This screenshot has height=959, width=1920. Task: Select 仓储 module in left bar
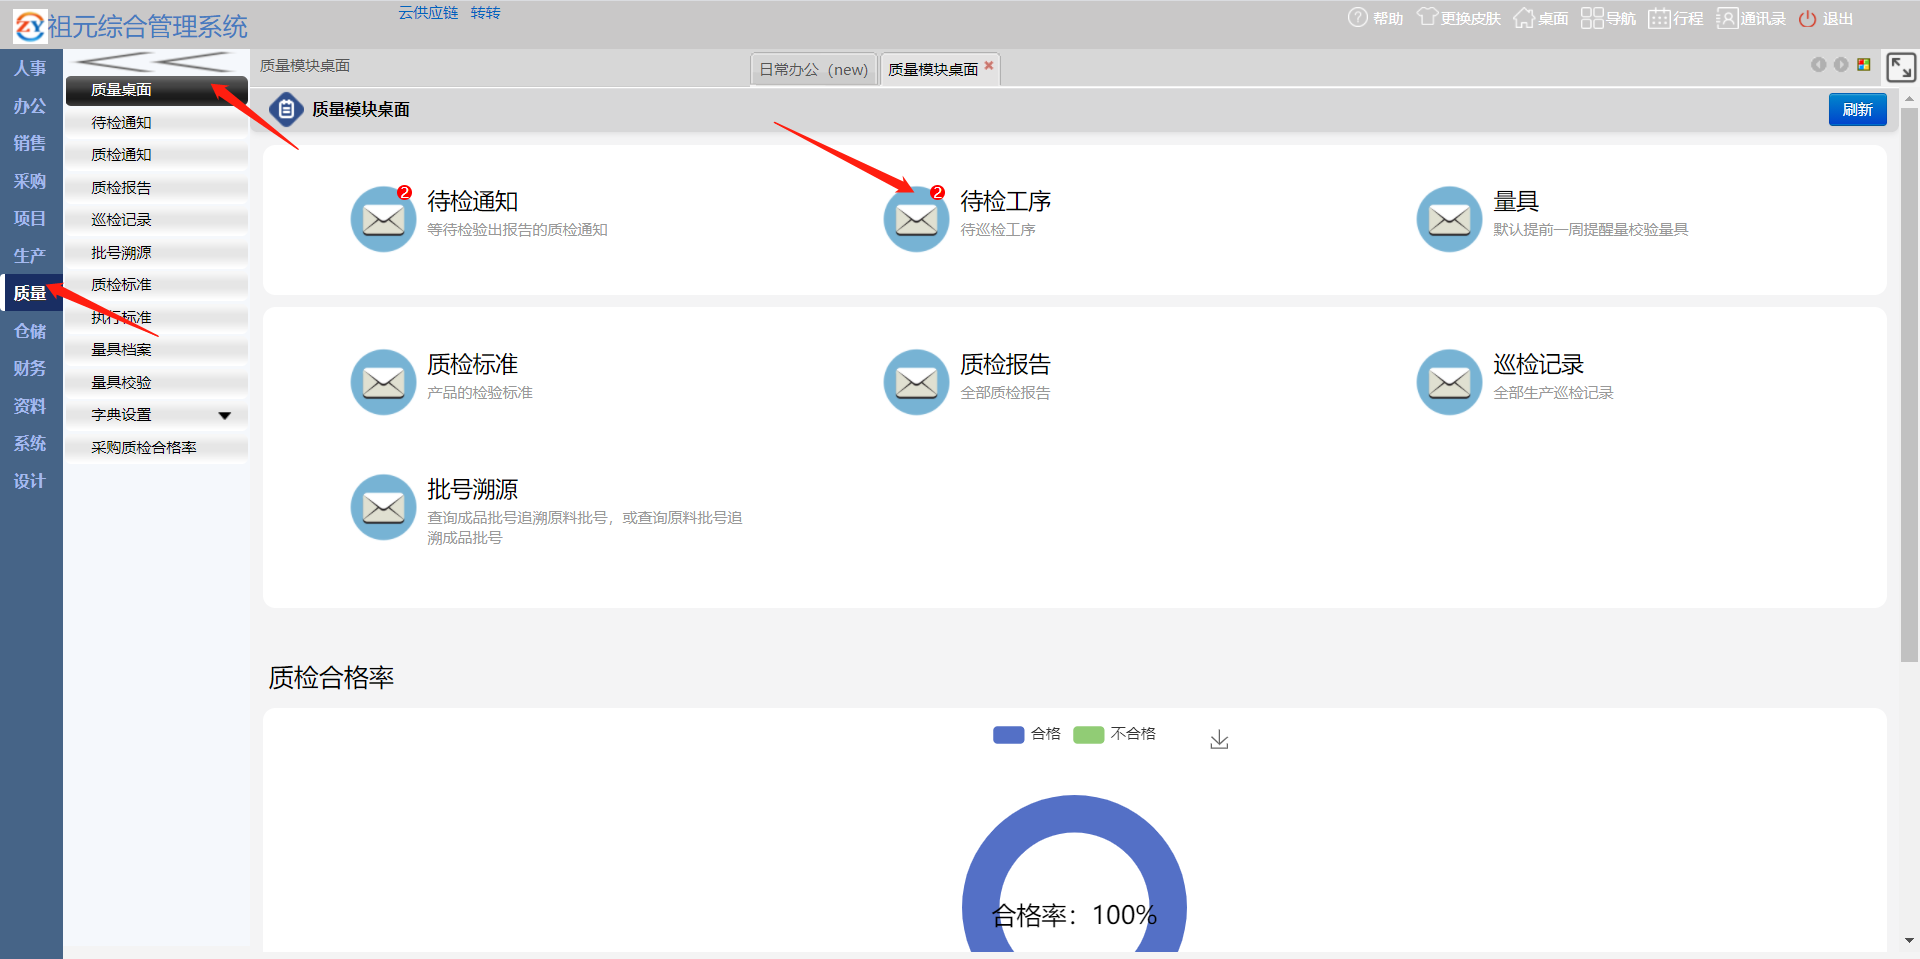click(x=30, y=331)
